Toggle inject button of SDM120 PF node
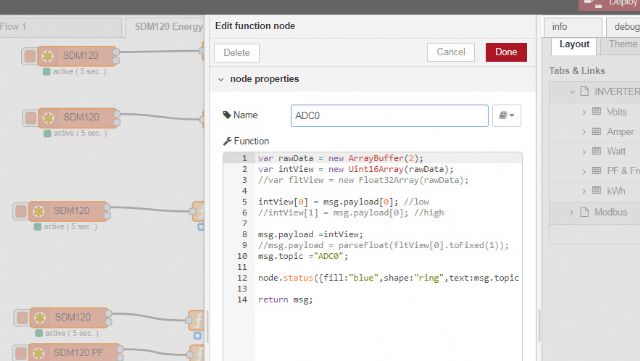 pyautogui.click(x=20, y=353)
